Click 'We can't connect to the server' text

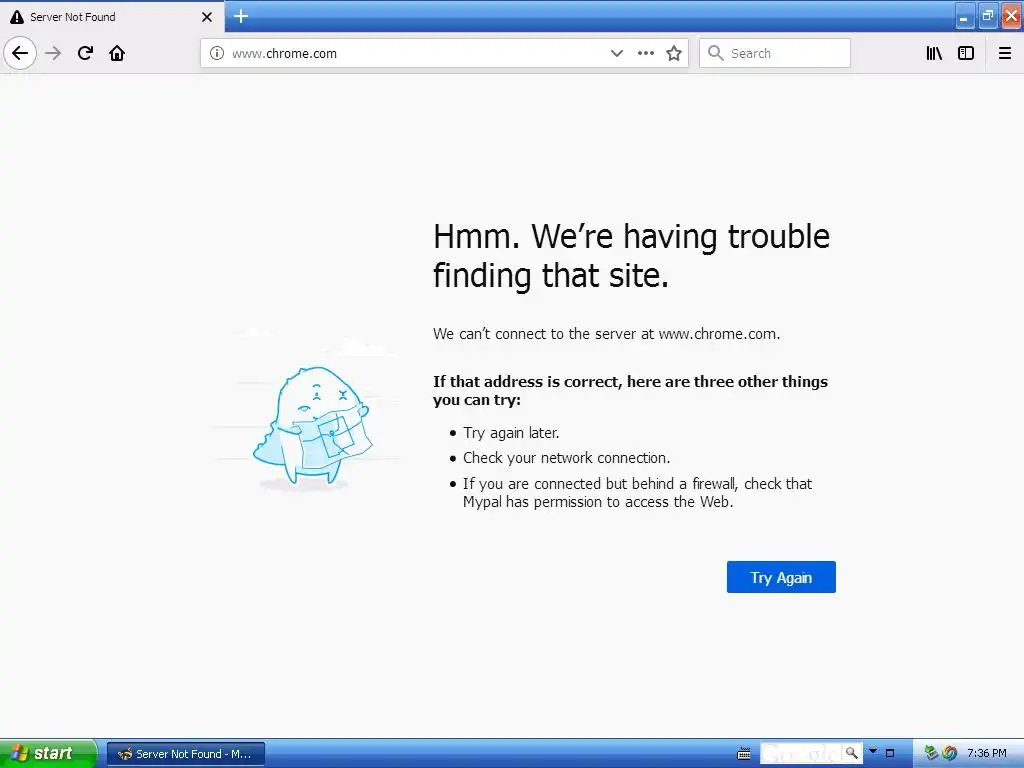click(607, 334)
